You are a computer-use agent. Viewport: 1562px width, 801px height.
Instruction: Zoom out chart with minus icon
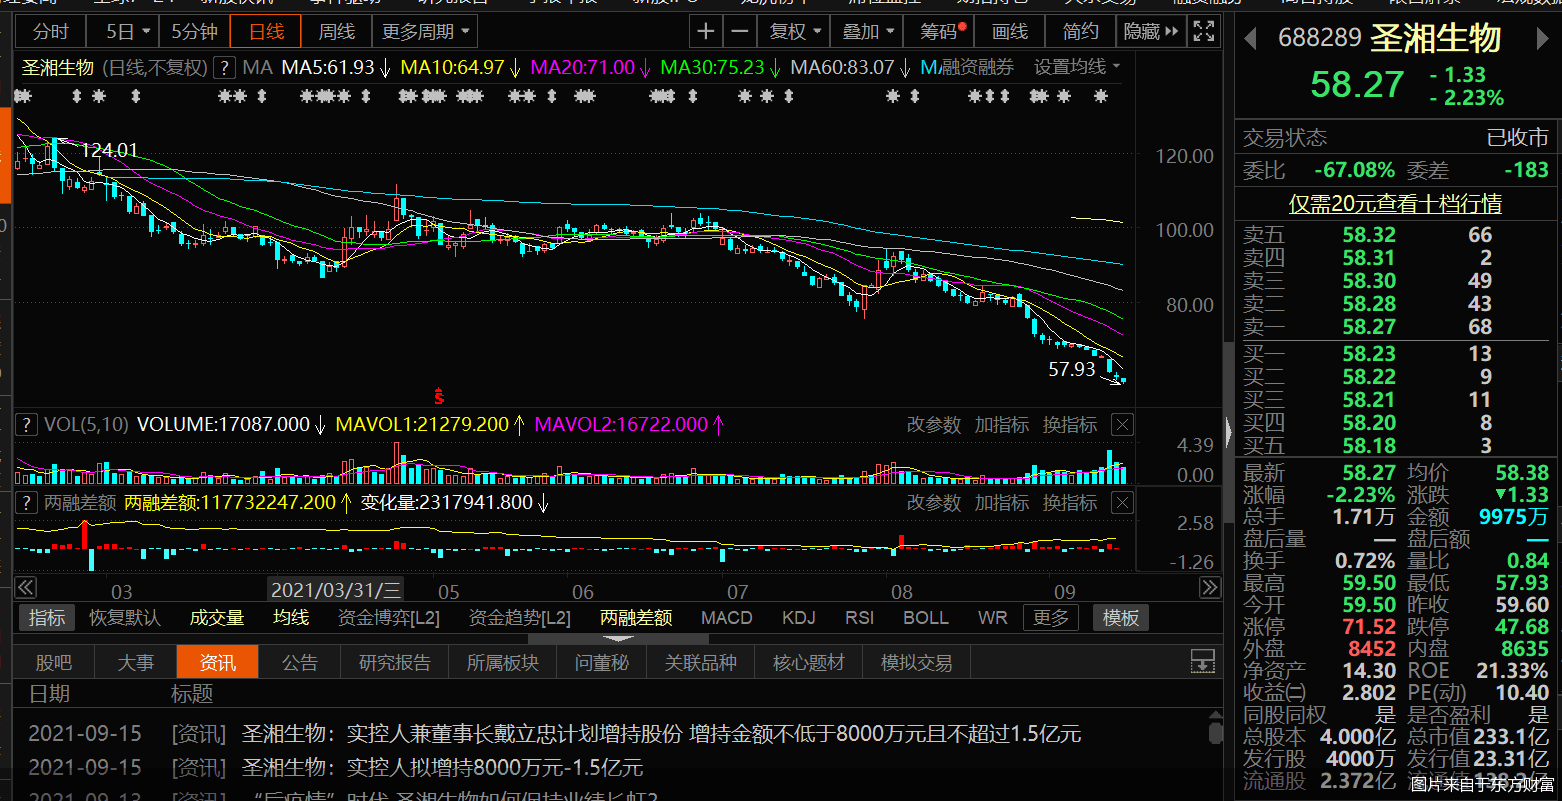tap(739, 32)
